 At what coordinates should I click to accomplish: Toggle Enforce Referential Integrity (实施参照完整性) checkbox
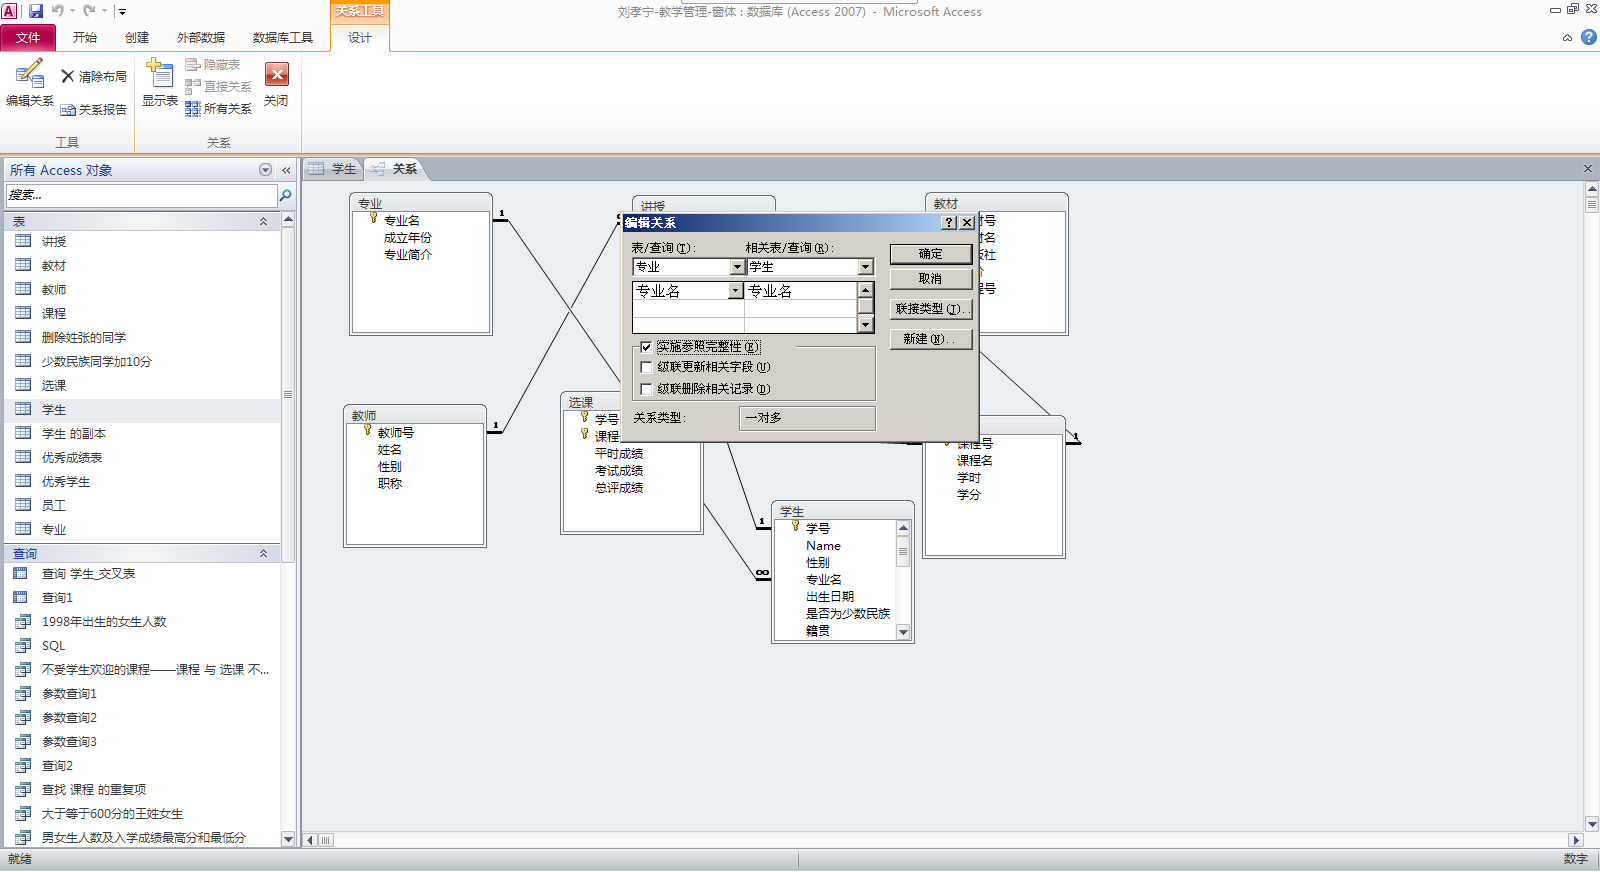[646, 347]
